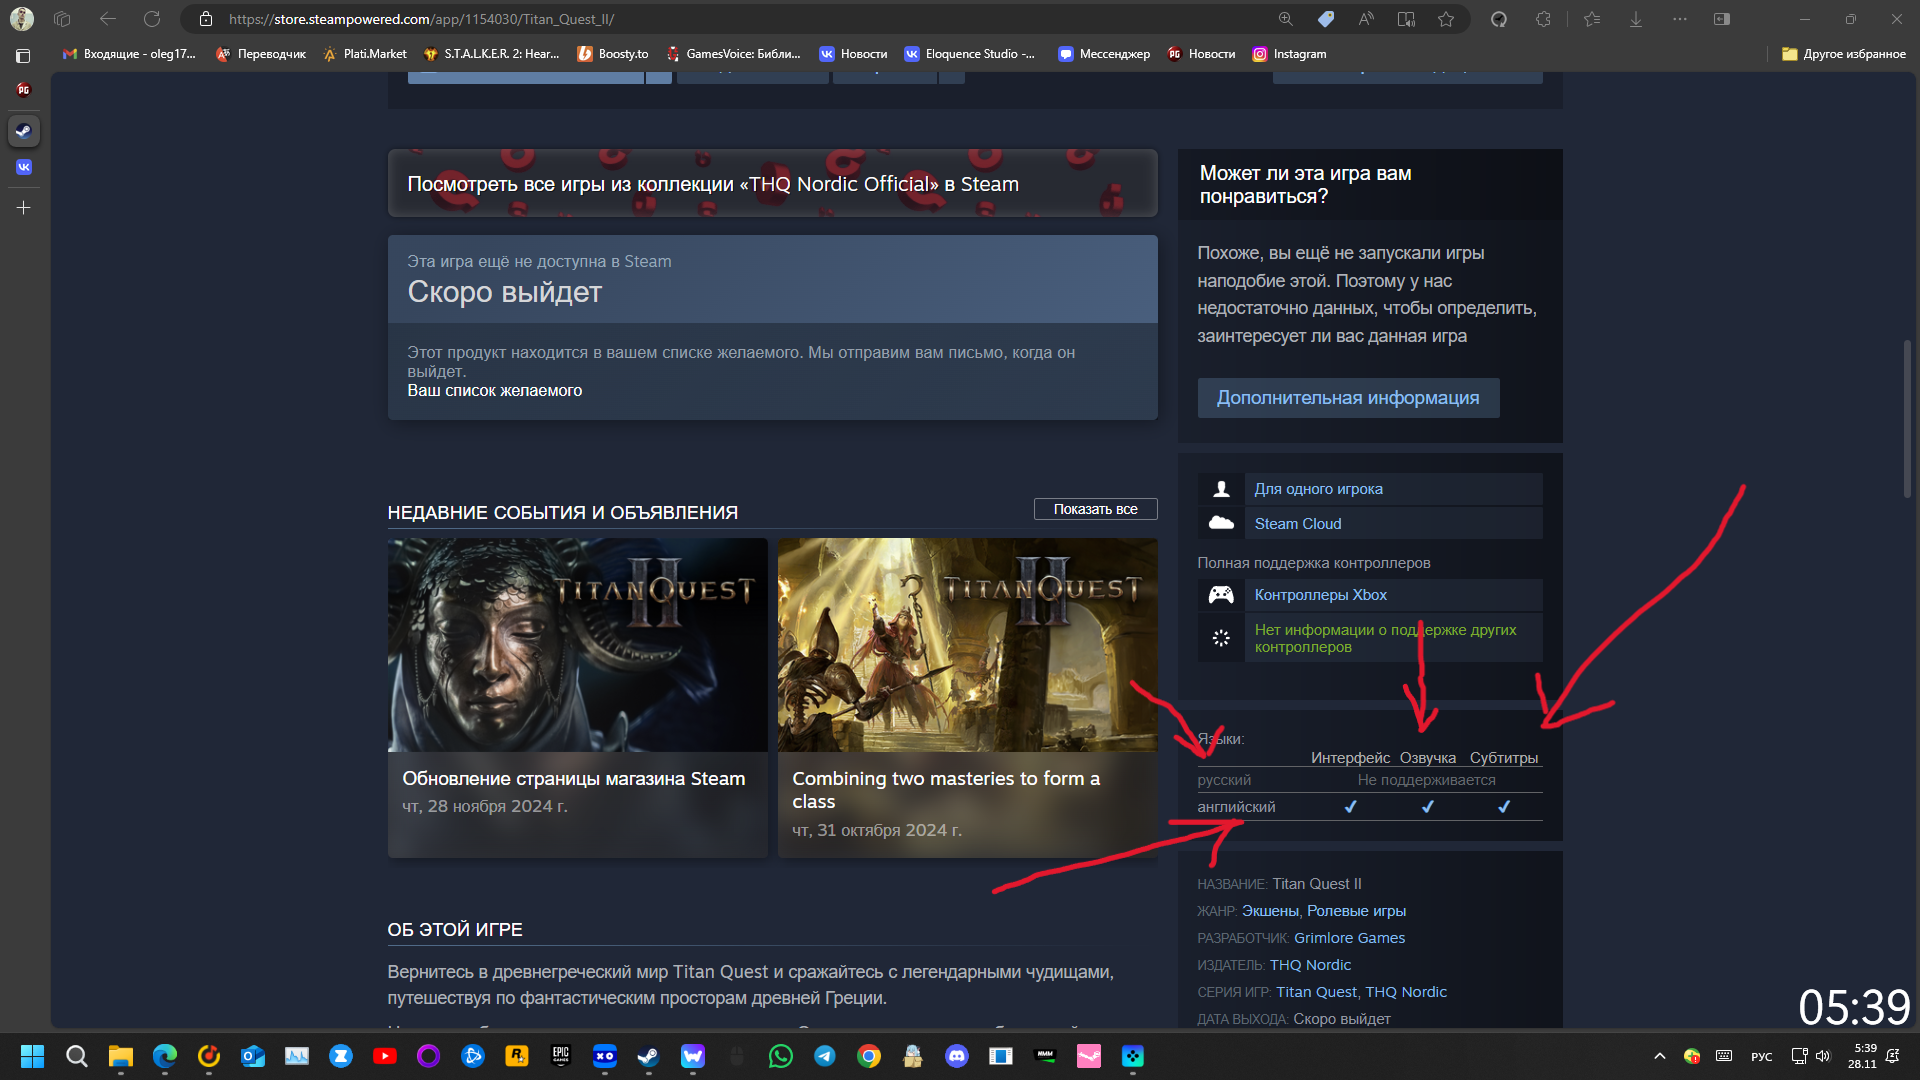Click Дополнительная информация button
This screenshot has width=1920, height=1080.
tap(1348, 398)
